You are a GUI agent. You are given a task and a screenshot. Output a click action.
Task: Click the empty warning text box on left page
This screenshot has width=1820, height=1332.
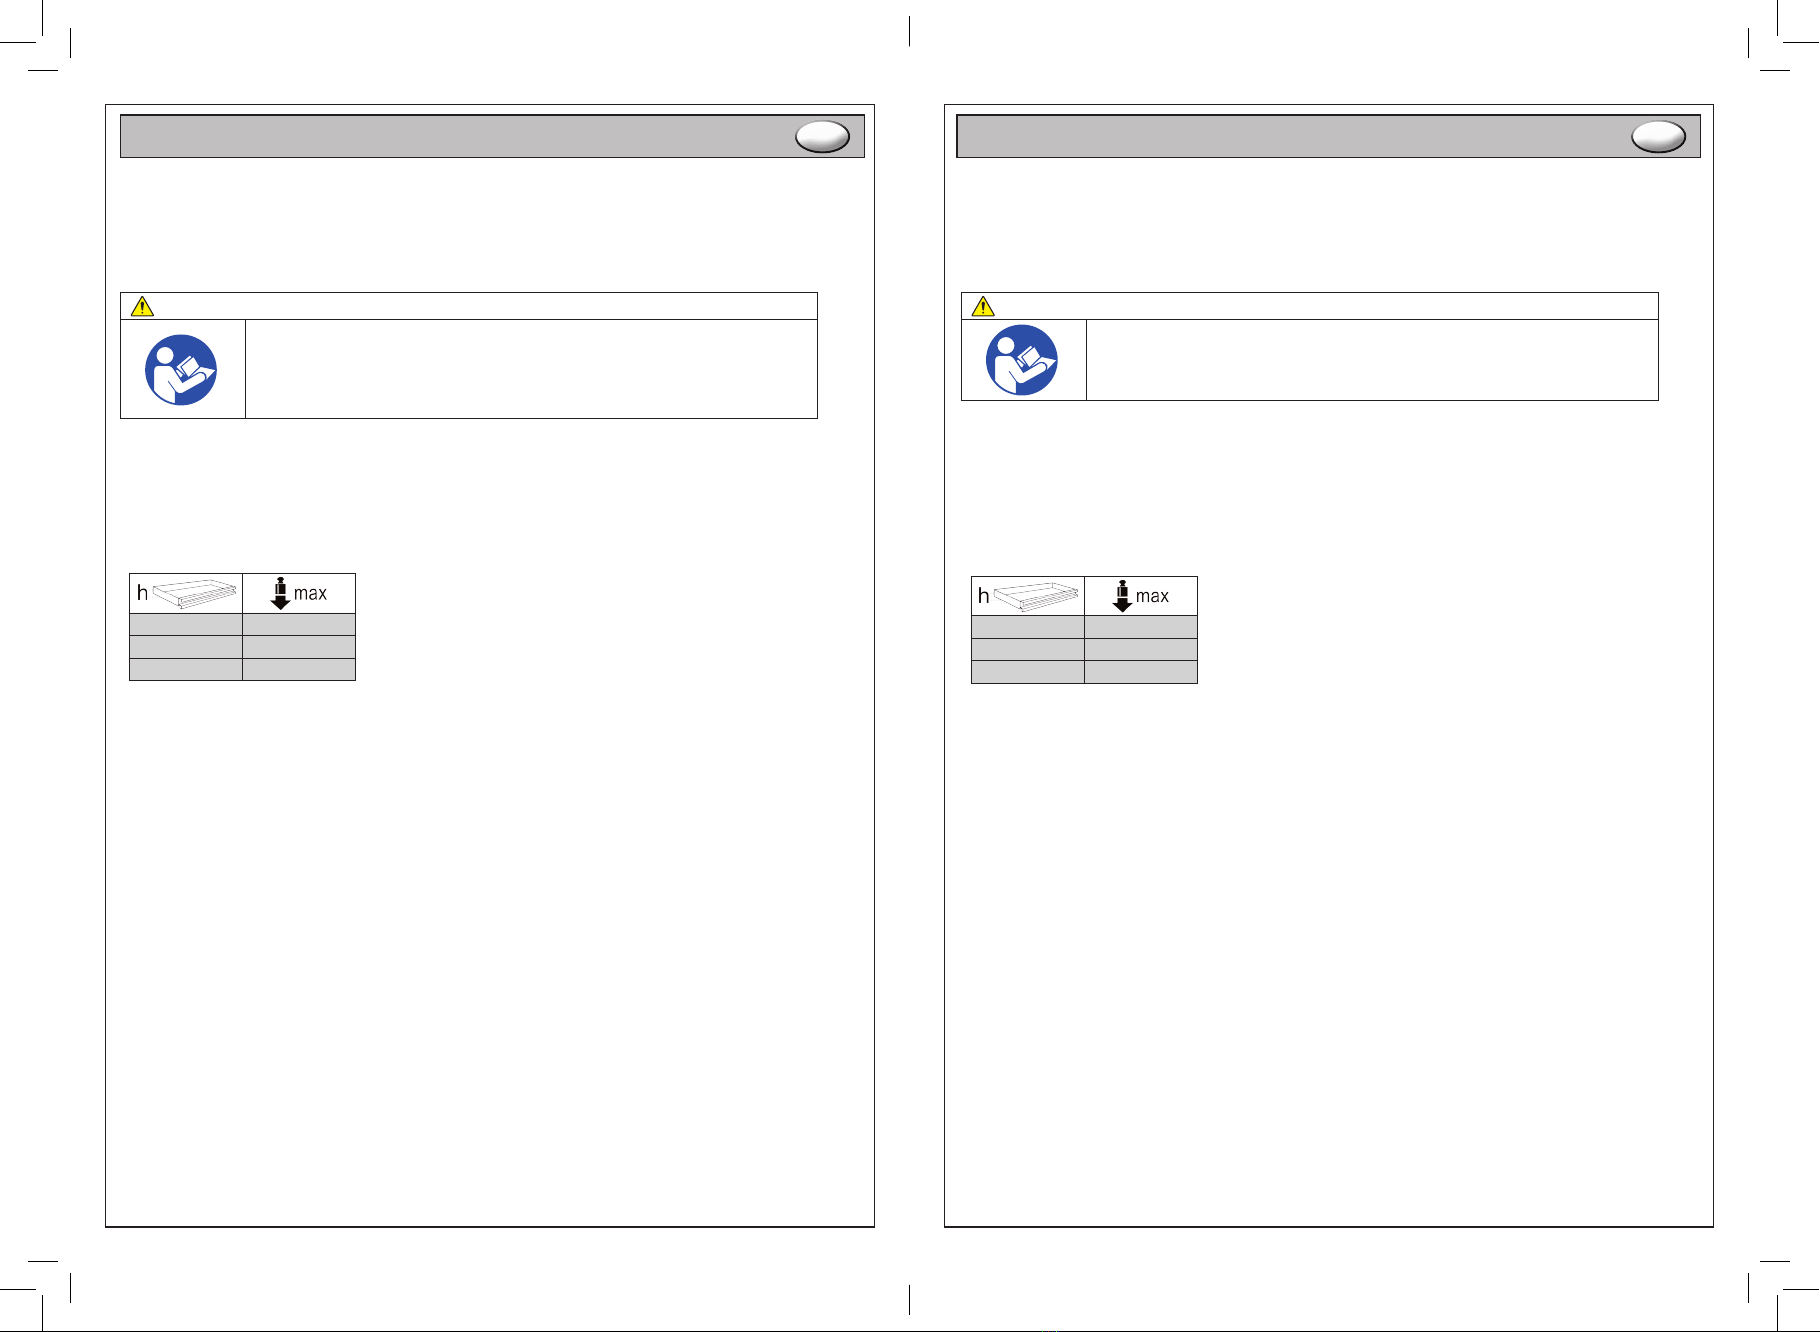[x=531, y=369]
